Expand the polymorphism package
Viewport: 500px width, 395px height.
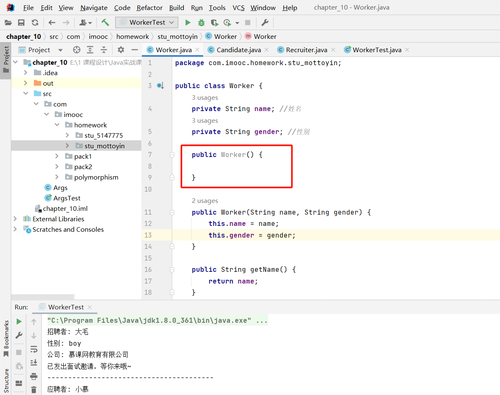57,177
